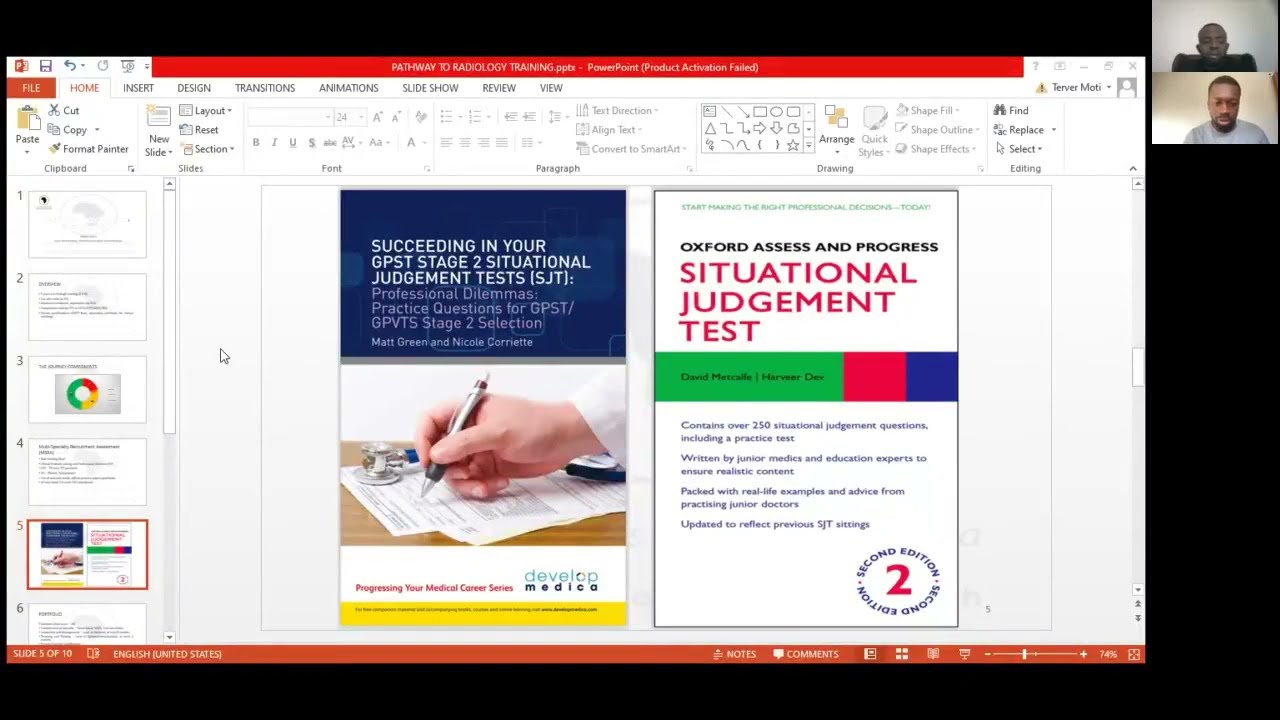Pick the Rectangle shape in gallery
This screenshot has width=1280, height=720.
(760, 111)
